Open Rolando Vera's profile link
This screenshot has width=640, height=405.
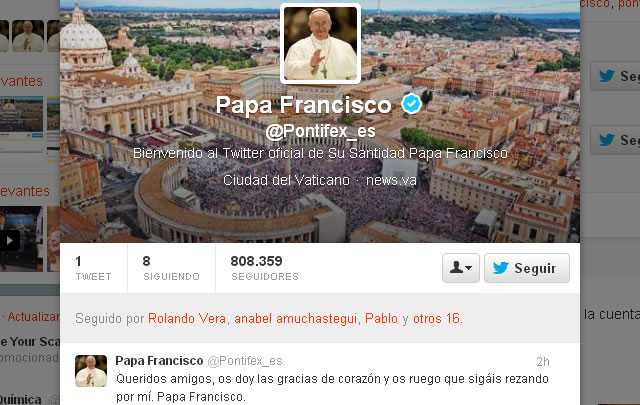[187, 318]
